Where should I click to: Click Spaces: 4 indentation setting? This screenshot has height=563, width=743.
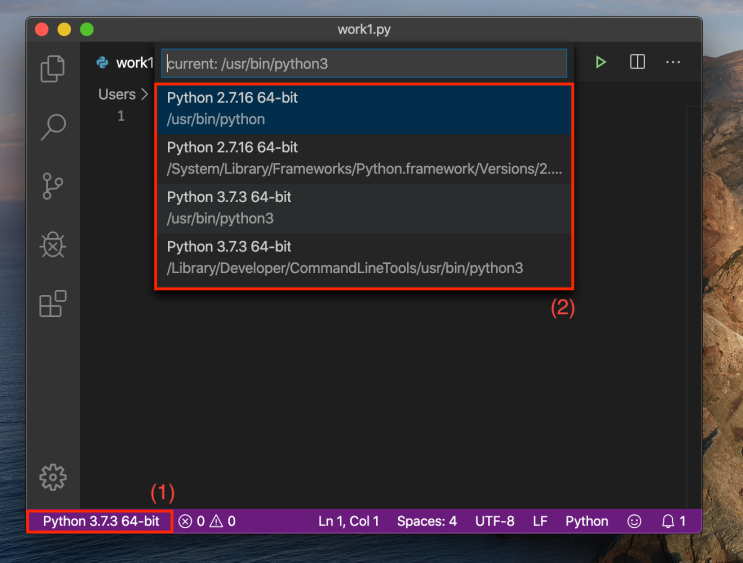tap(426, 521)
